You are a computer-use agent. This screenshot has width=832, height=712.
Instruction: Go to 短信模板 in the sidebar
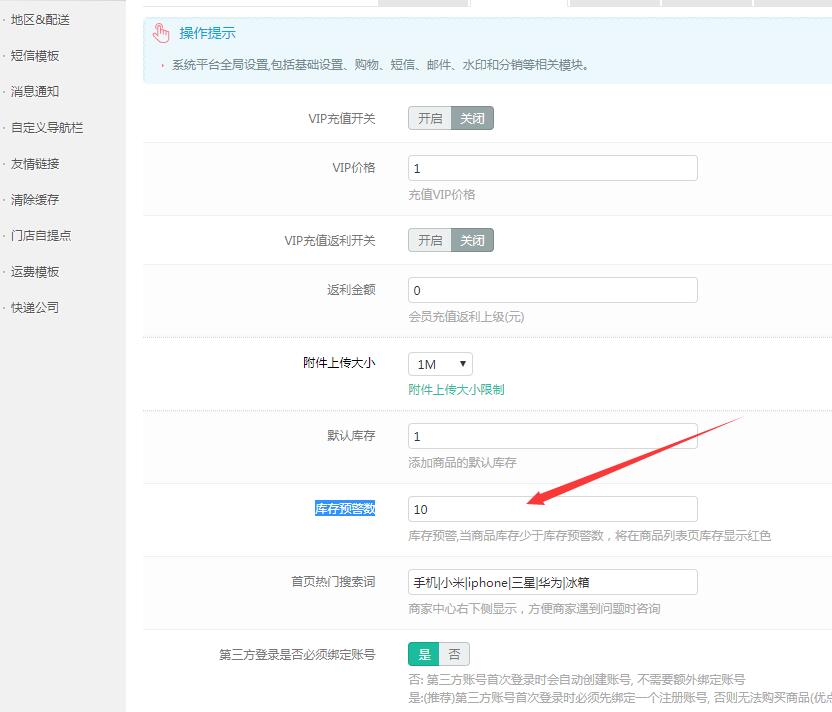click(x=35, y=56)
